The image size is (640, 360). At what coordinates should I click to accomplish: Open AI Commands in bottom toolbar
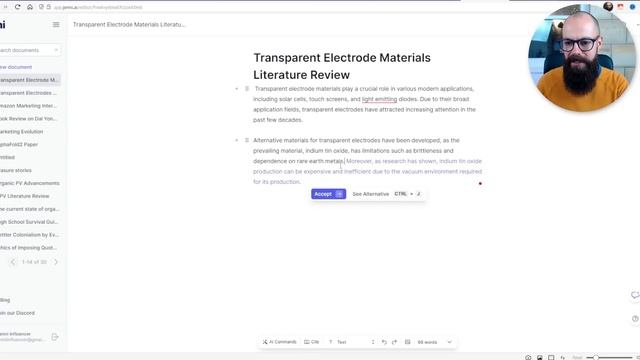coord(280,342)
